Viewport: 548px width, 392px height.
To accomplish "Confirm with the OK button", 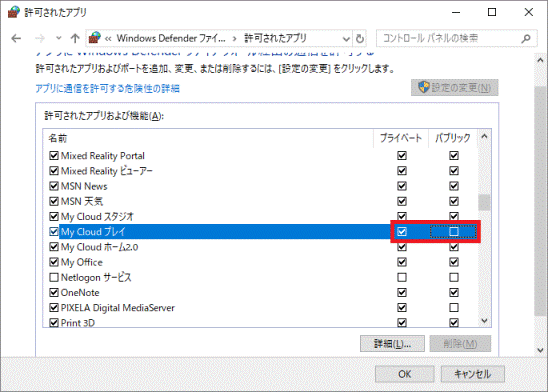I will 404,374.
